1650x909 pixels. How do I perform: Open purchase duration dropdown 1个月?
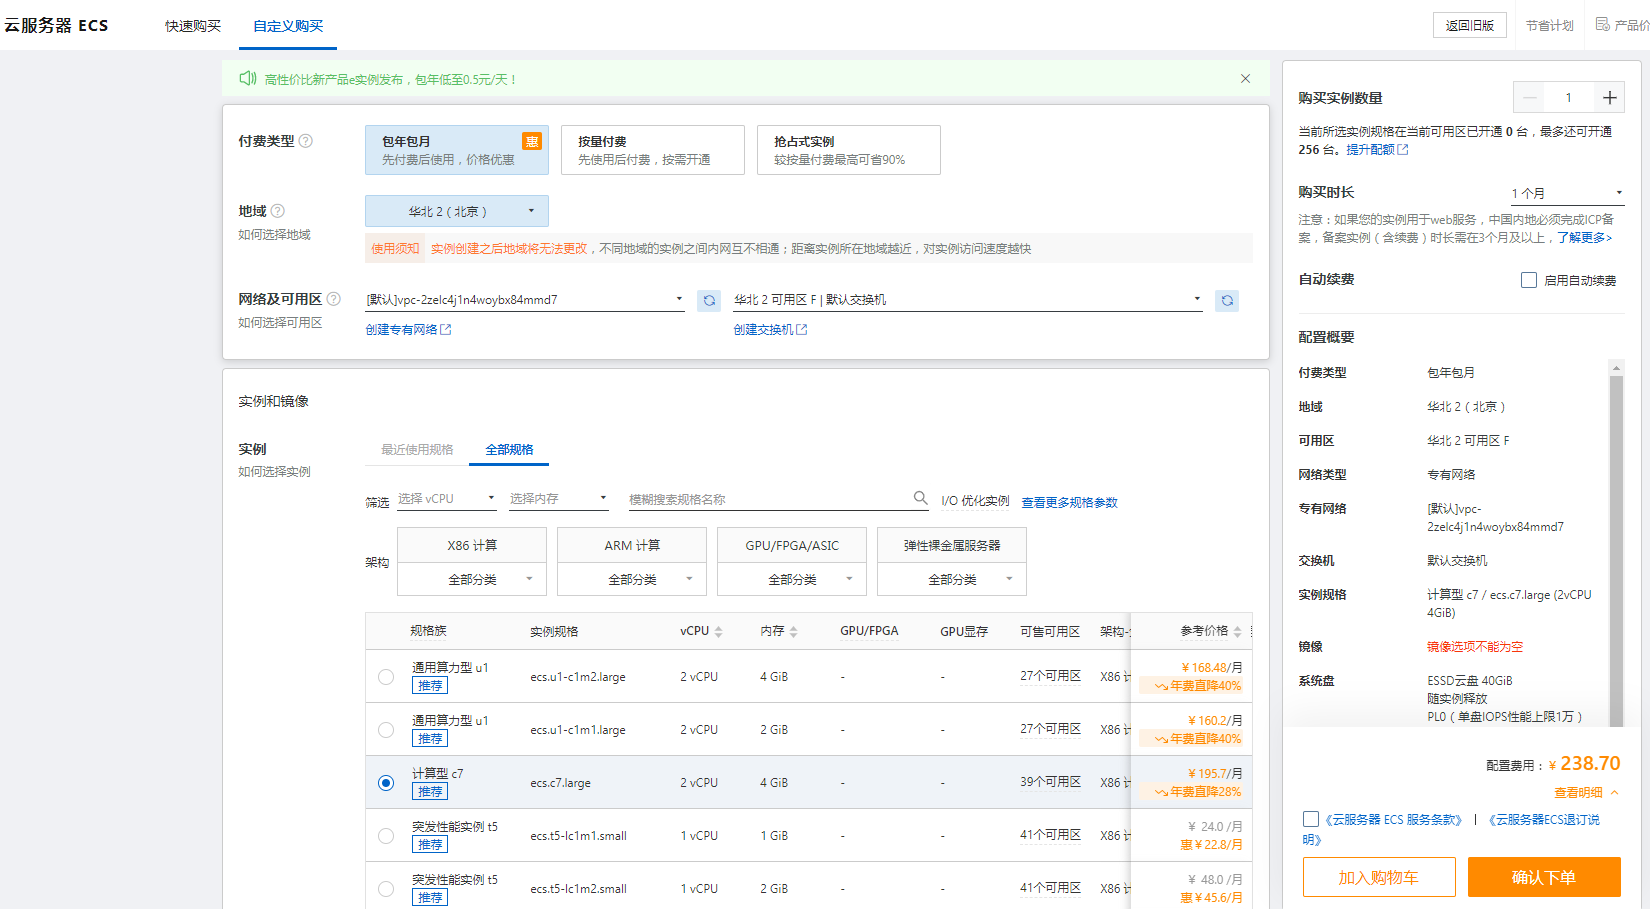1567,193
